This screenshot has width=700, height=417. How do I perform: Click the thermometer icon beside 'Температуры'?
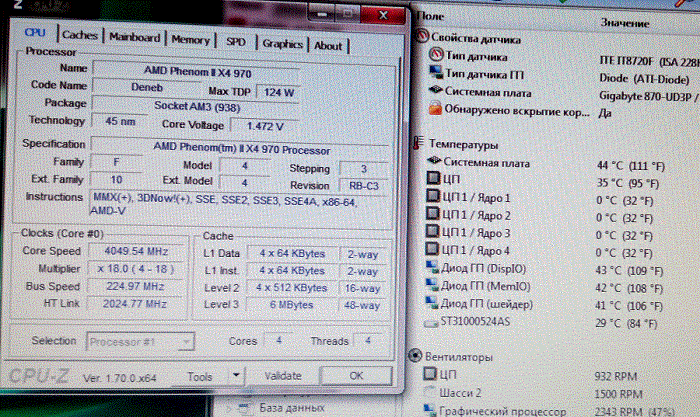418,143
